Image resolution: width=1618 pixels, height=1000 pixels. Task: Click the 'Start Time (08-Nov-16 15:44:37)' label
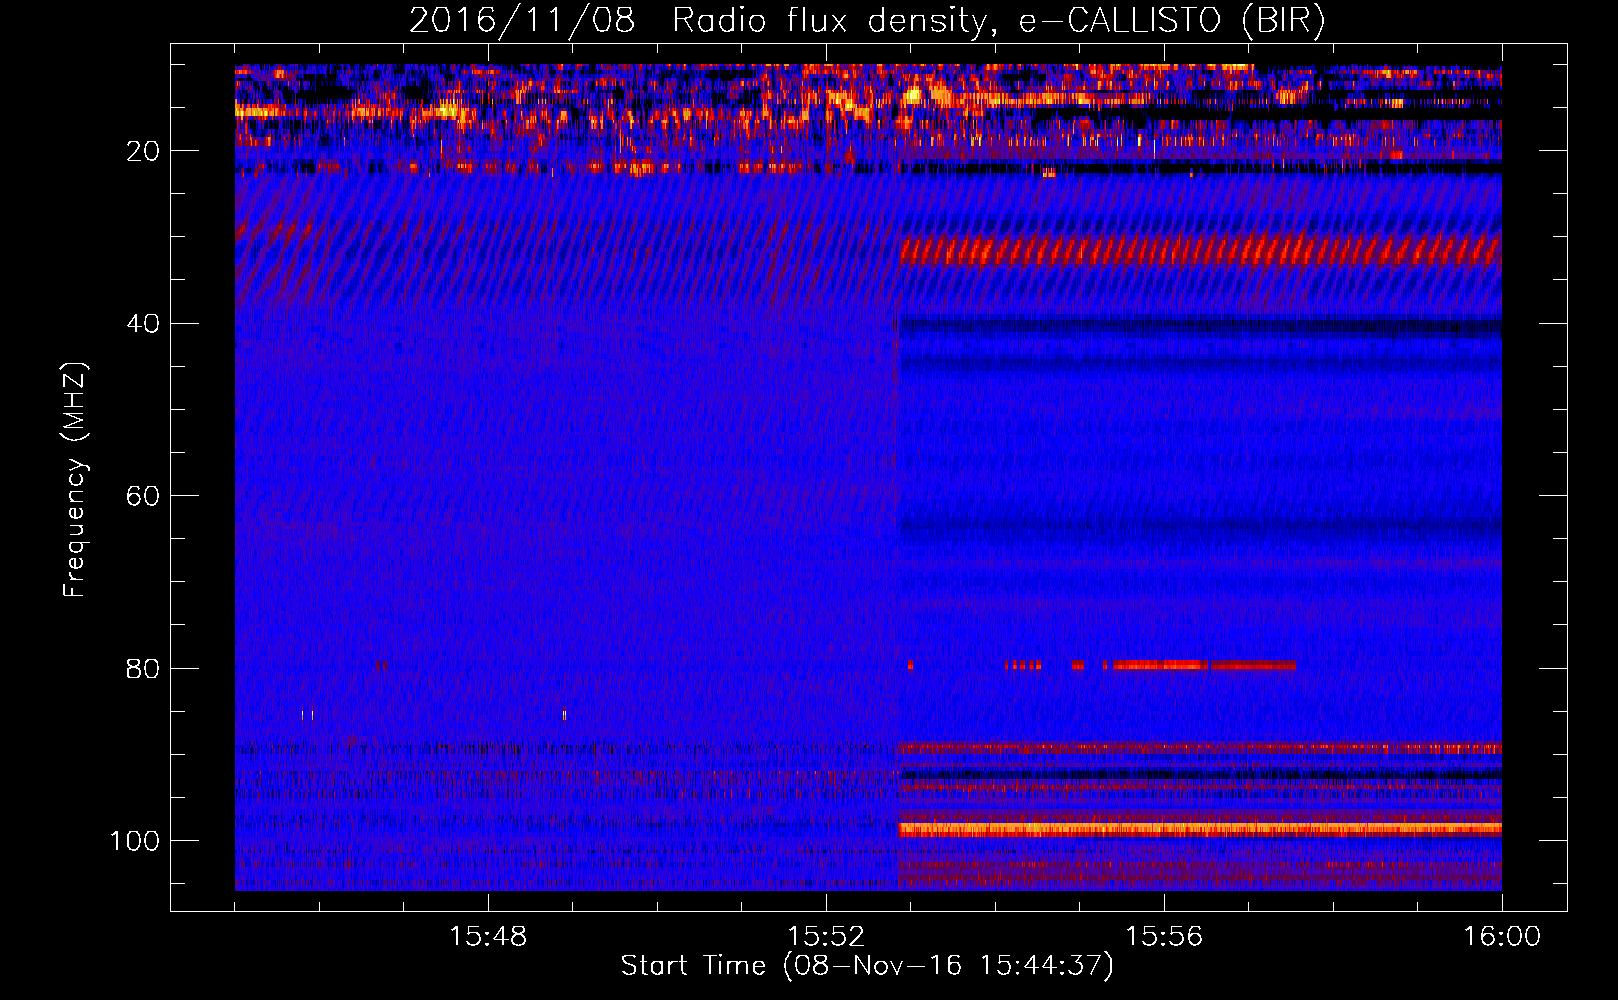(867, 966)
